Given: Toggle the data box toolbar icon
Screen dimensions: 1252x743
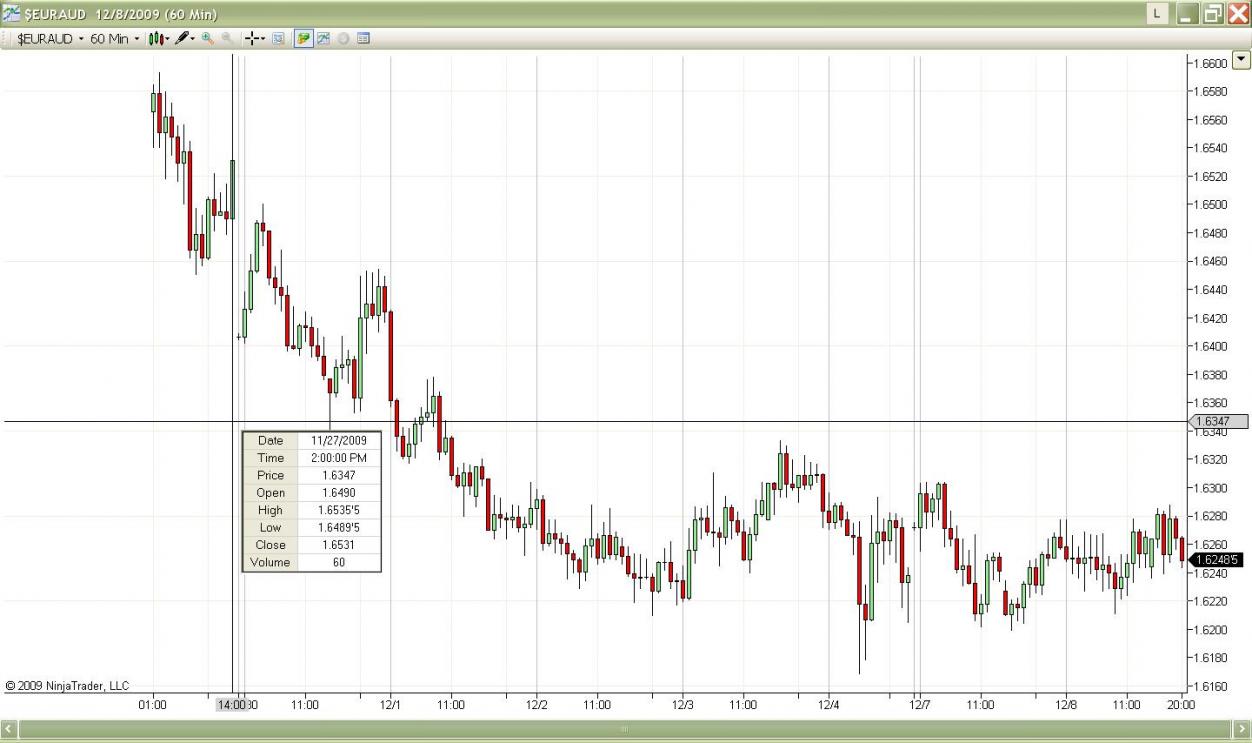Looking at the screenshot, I should [x=278, y=39].
